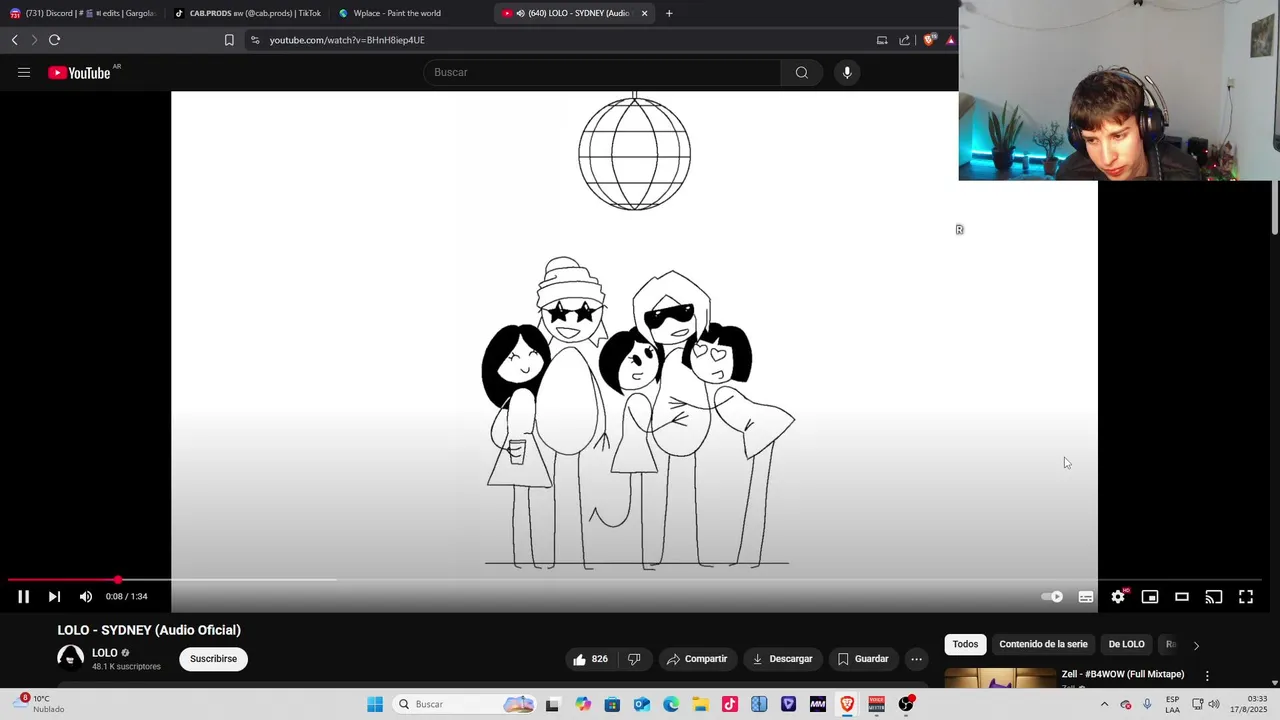Open Brave from the taskbar
This screenshot has height=720, width=1280.
click(x=847, y=704)
